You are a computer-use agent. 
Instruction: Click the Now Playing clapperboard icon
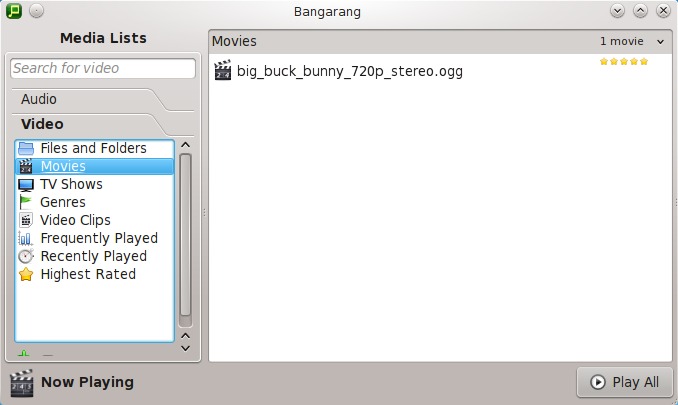[x=21, y=382]
